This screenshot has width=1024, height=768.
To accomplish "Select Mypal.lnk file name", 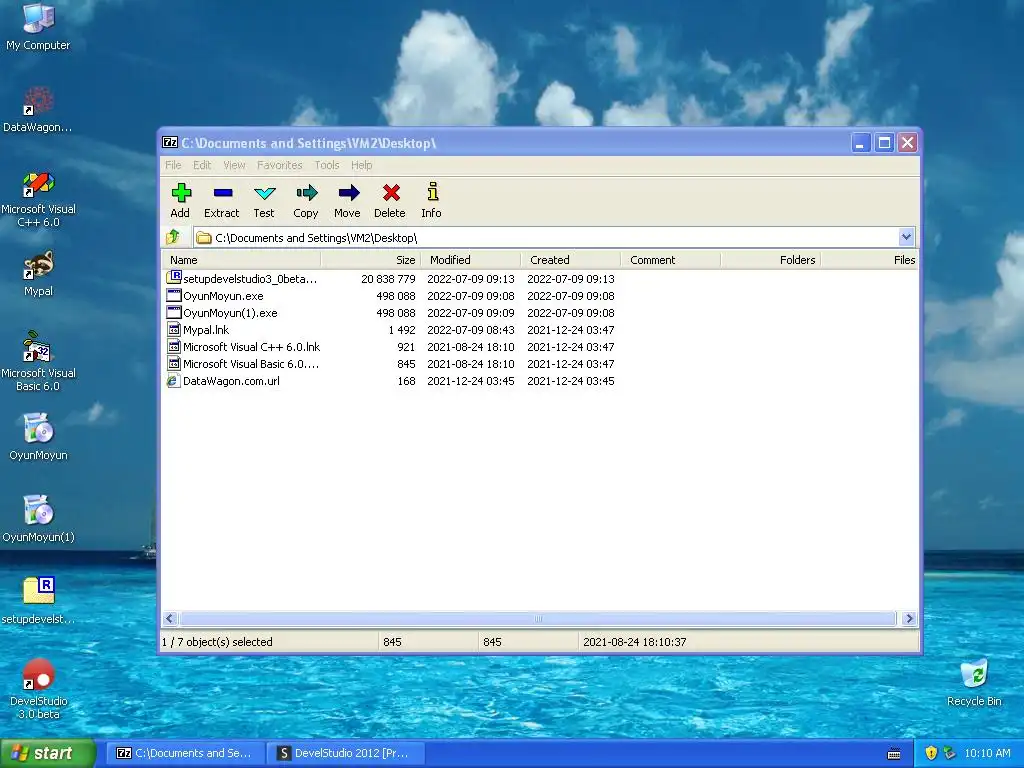I will click(206, 330).
